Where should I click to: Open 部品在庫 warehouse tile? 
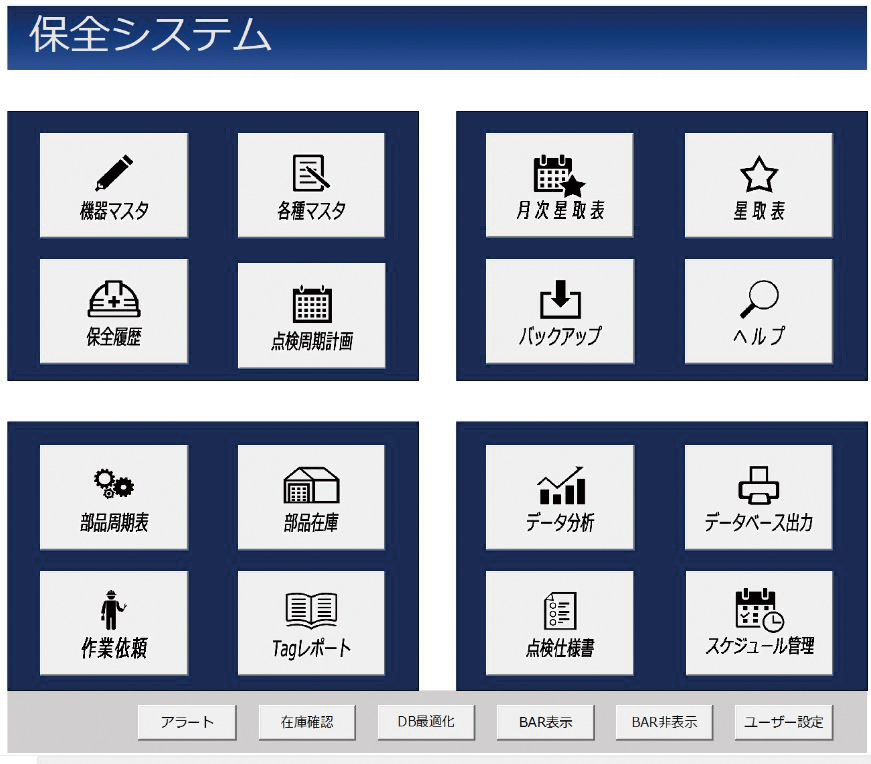click(311, 497)
